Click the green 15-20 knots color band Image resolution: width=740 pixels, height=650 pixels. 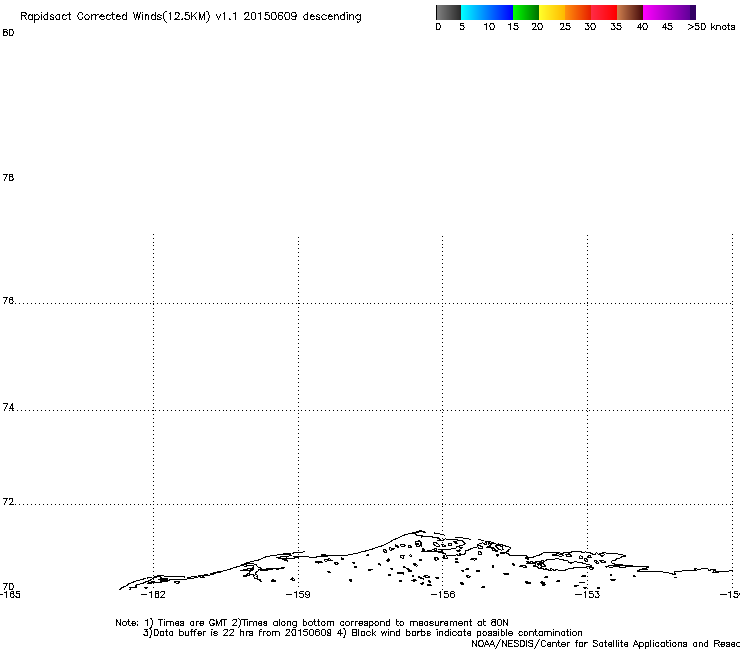pos(526,12)
